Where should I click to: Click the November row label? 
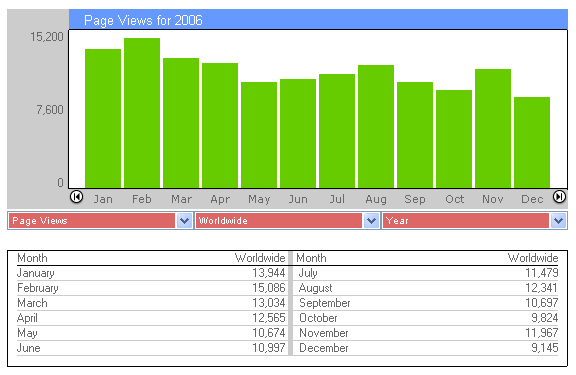pyautogui.click(x=324, y=333)
